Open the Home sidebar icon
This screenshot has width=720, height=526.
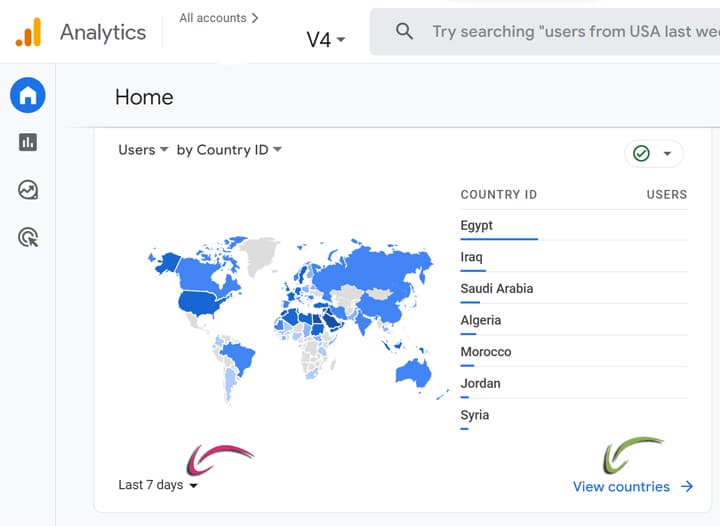[x=28, y=95]
